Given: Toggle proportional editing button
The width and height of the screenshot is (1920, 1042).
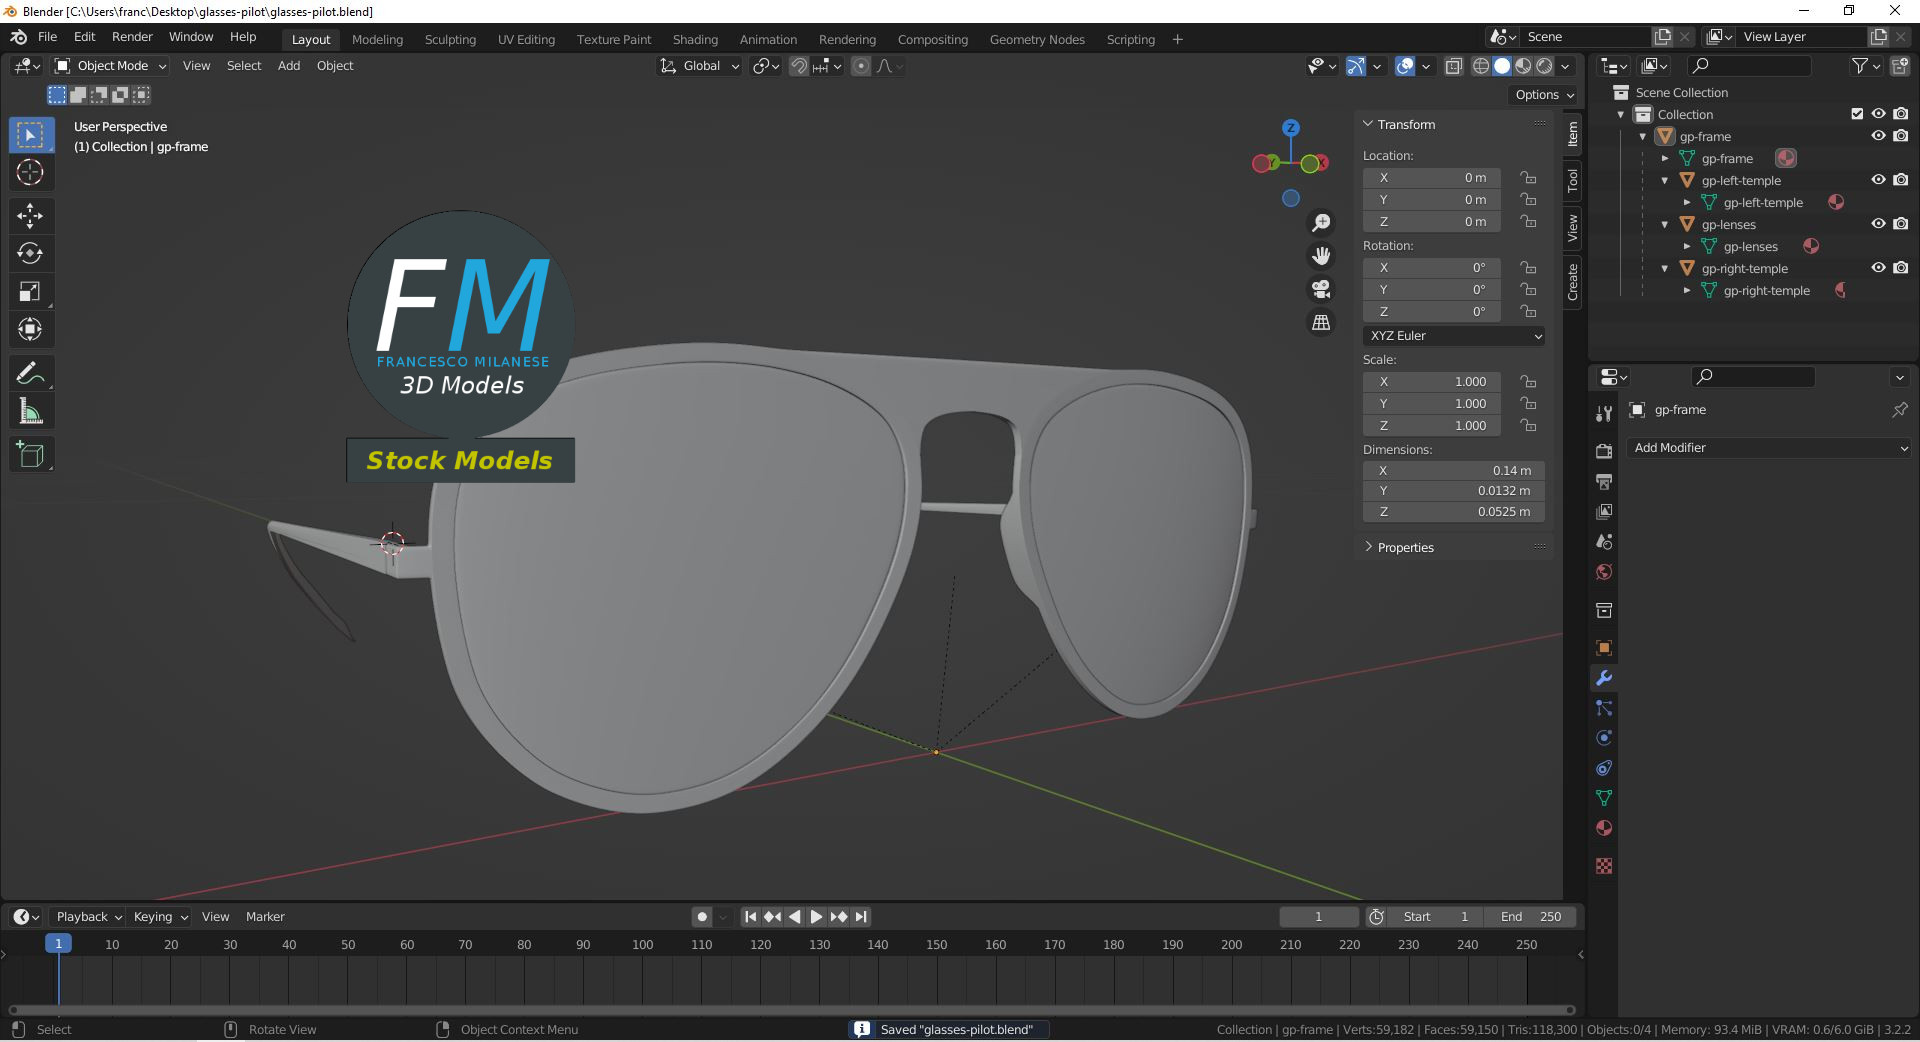Looking at the screenshot, I should coord(861,66).
